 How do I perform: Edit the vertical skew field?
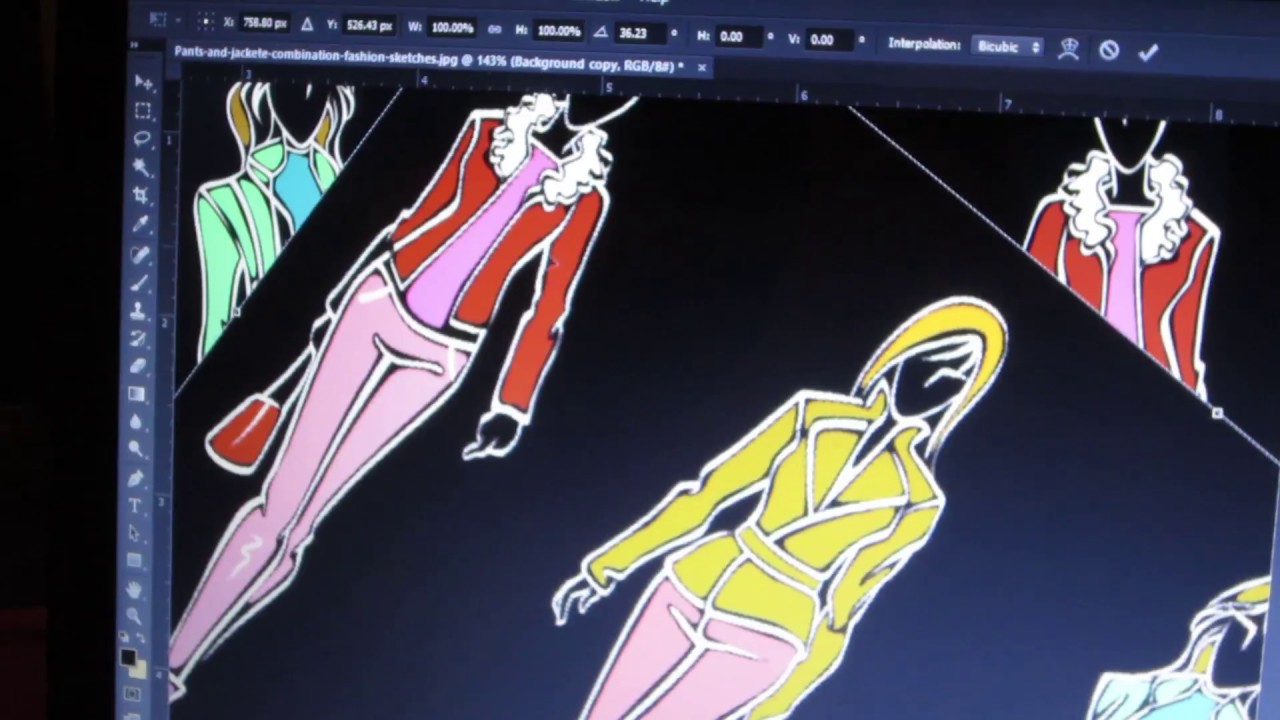pyautogui.click(x=829, y=39)
